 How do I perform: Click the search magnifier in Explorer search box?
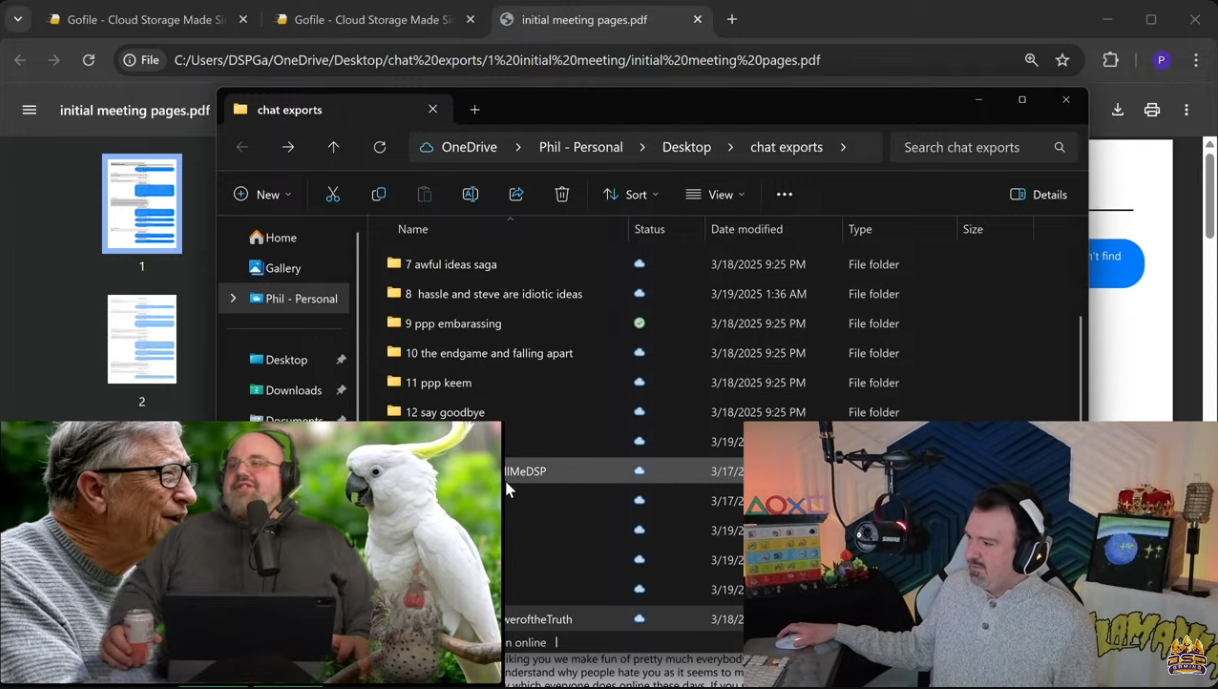[1060, 147]
